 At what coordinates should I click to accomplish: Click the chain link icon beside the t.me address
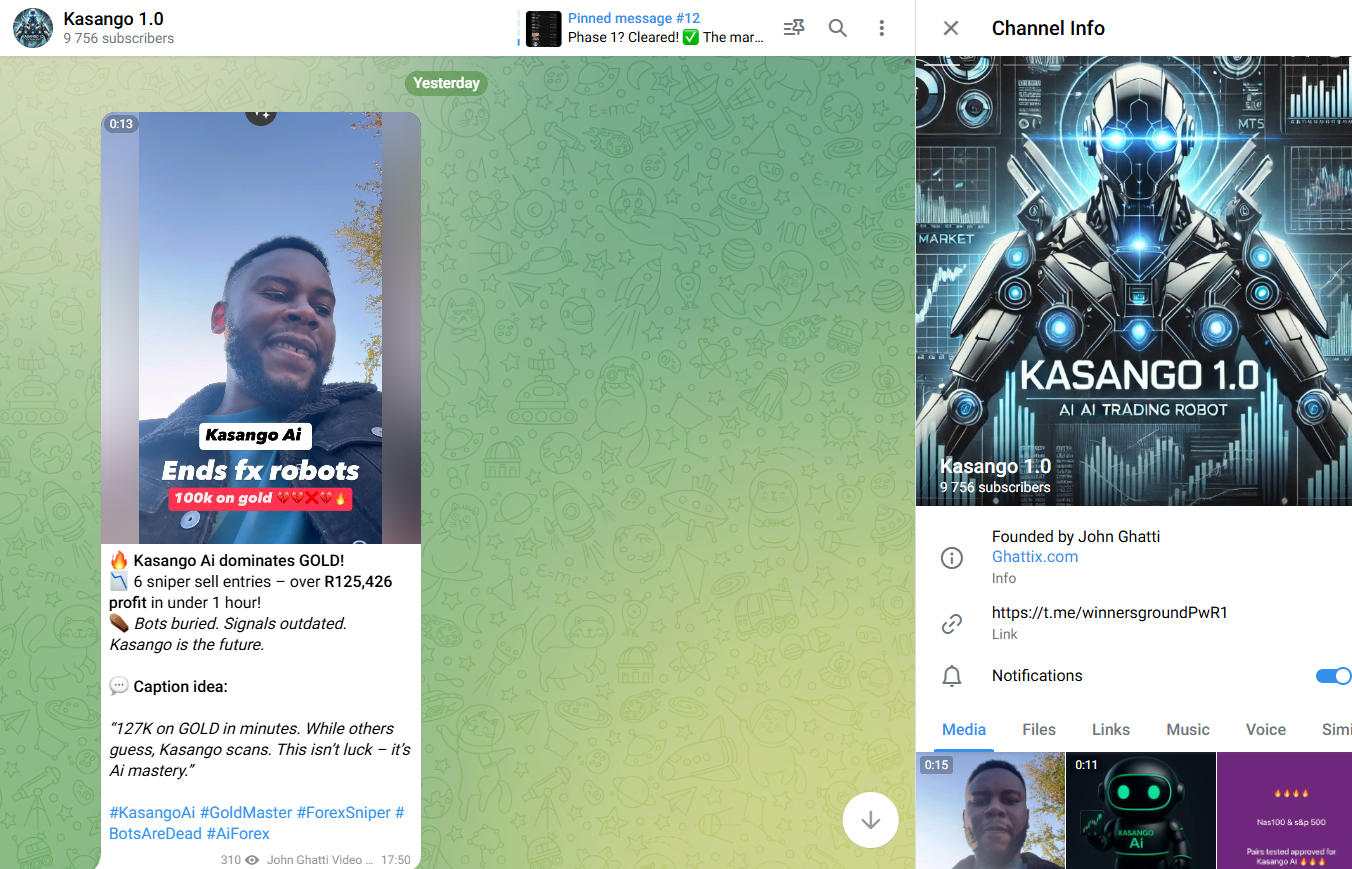pos(952,624)
